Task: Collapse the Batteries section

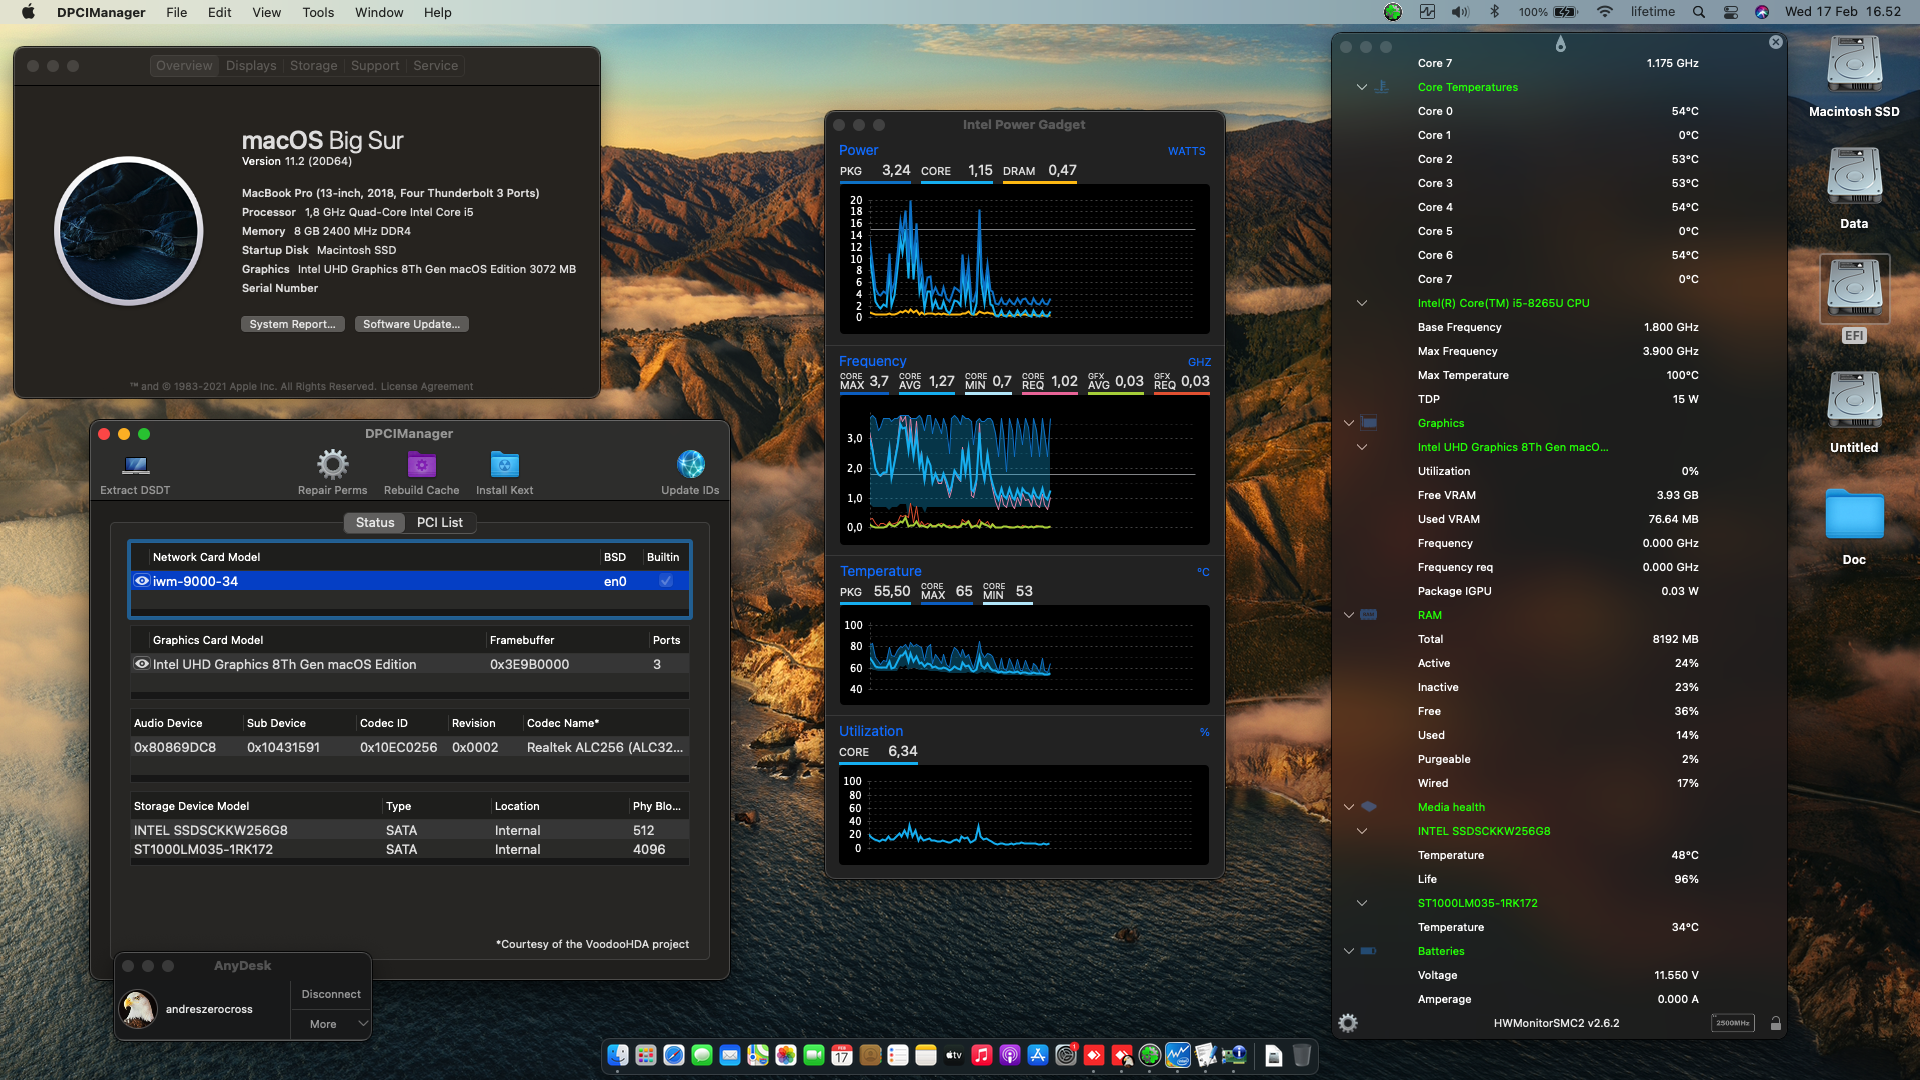Action: 1349,951
